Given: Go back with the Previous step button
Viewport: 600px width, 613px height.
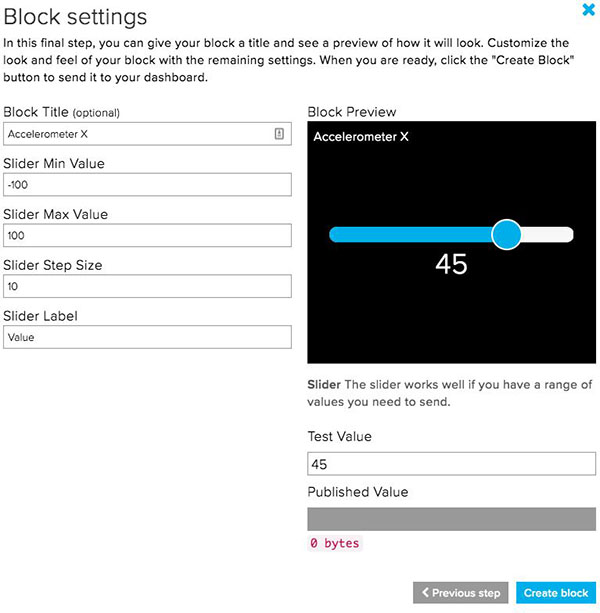Looking at the screenshot, I should tap(461, 593).
